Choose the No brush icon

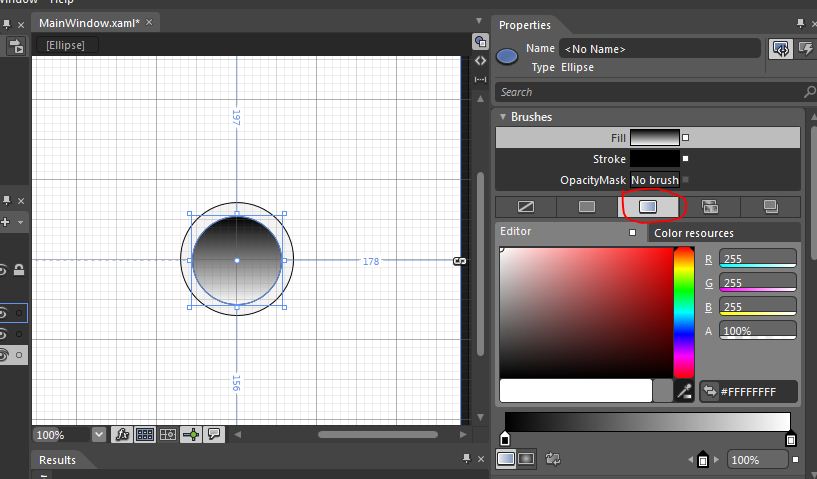(525, 207)
